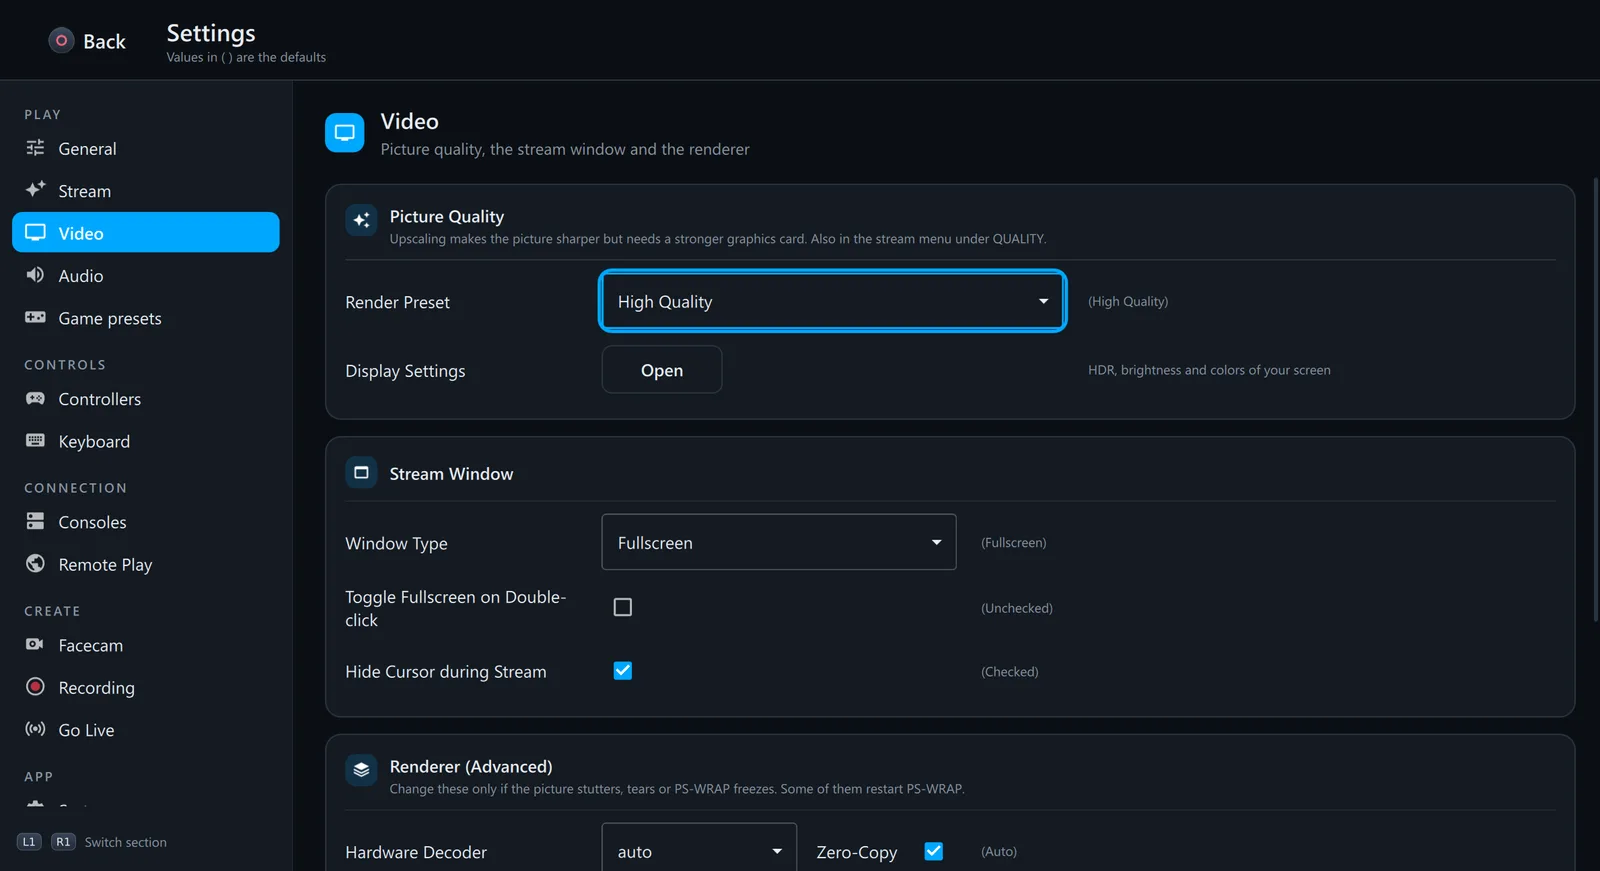Open the Video settings section

146,232
